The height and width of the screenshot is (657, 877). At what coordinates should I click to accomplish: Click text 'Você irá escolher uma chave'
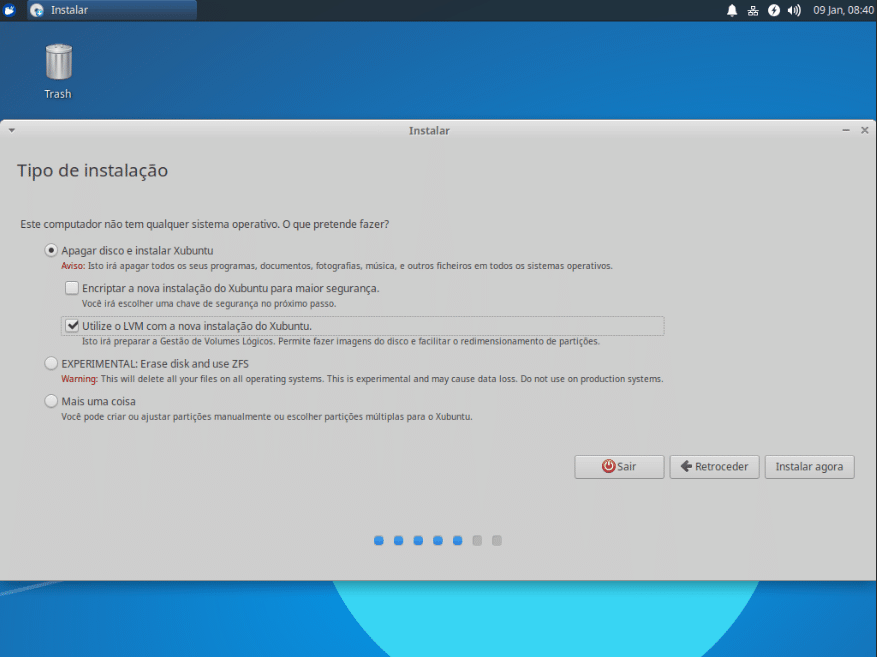click(209, 304)
